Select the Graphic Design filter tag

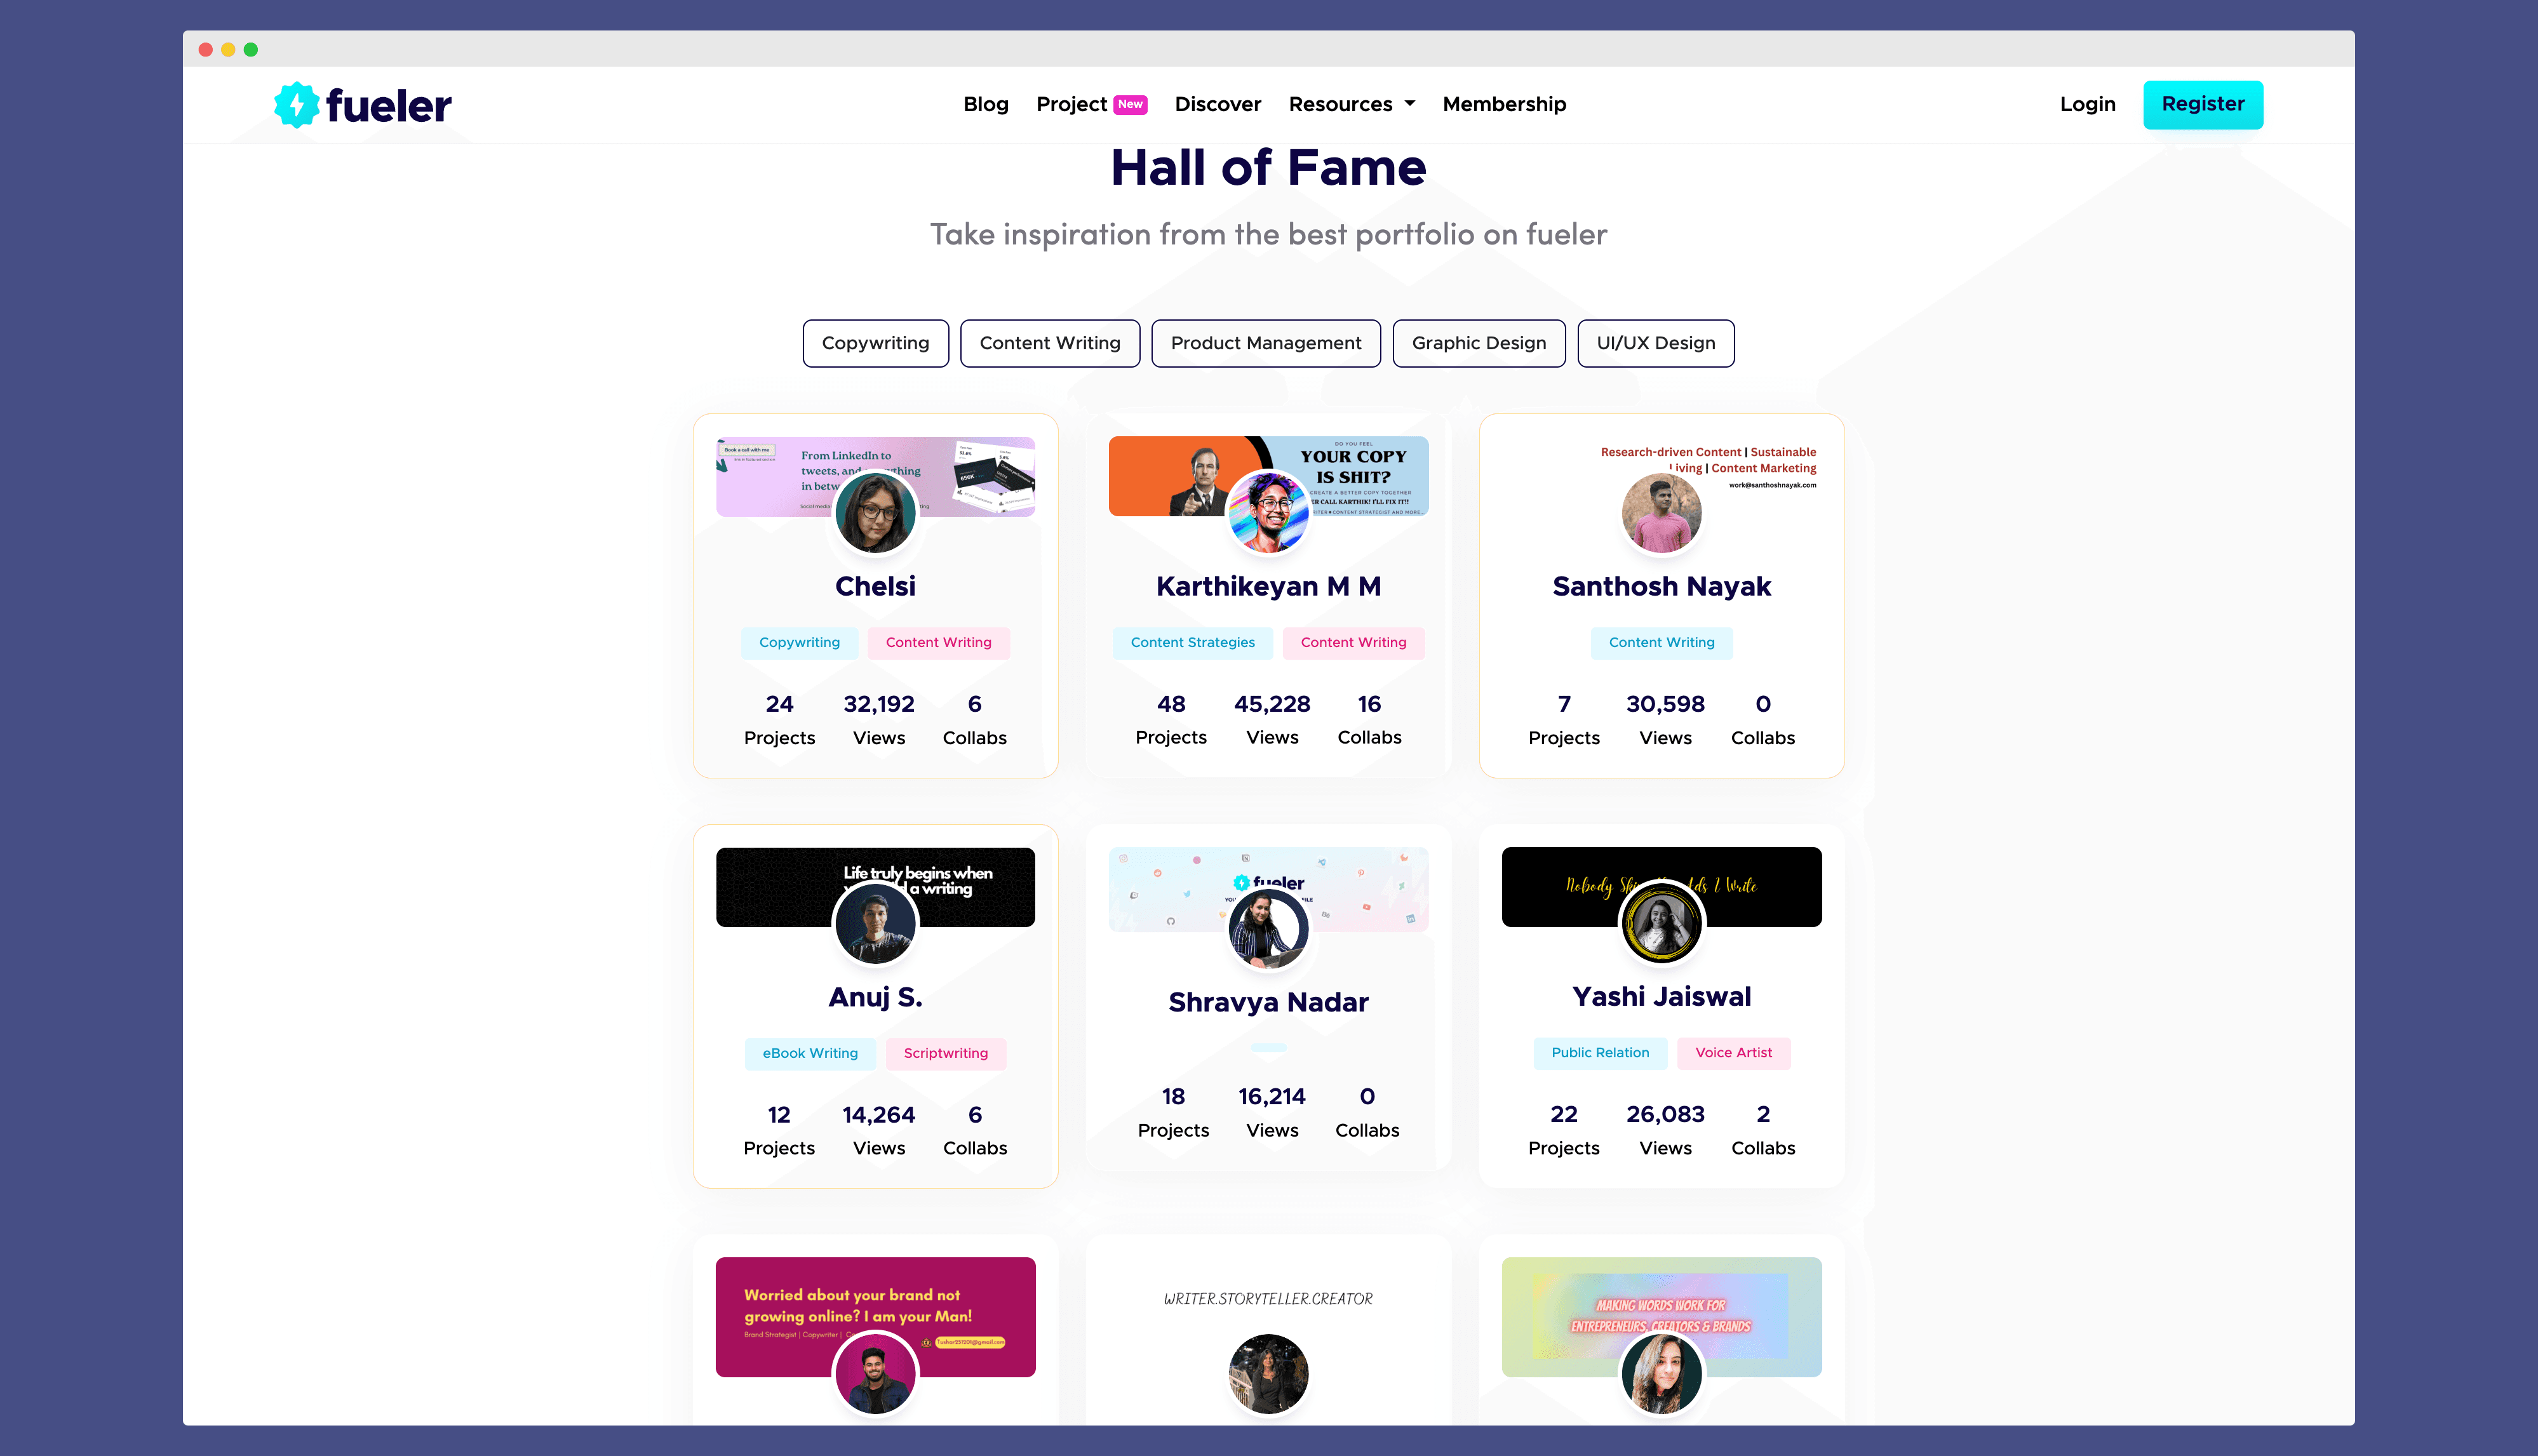tap(1478, 342)
